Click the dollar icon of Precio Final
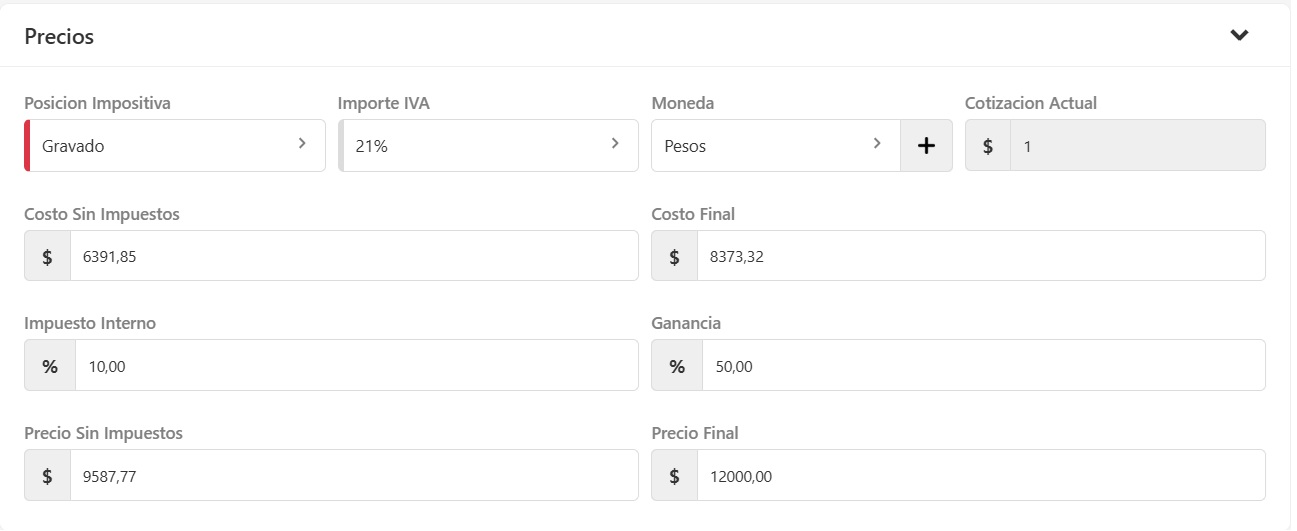This screenshot has width=1297, height=531. click(x=674, y=476)
